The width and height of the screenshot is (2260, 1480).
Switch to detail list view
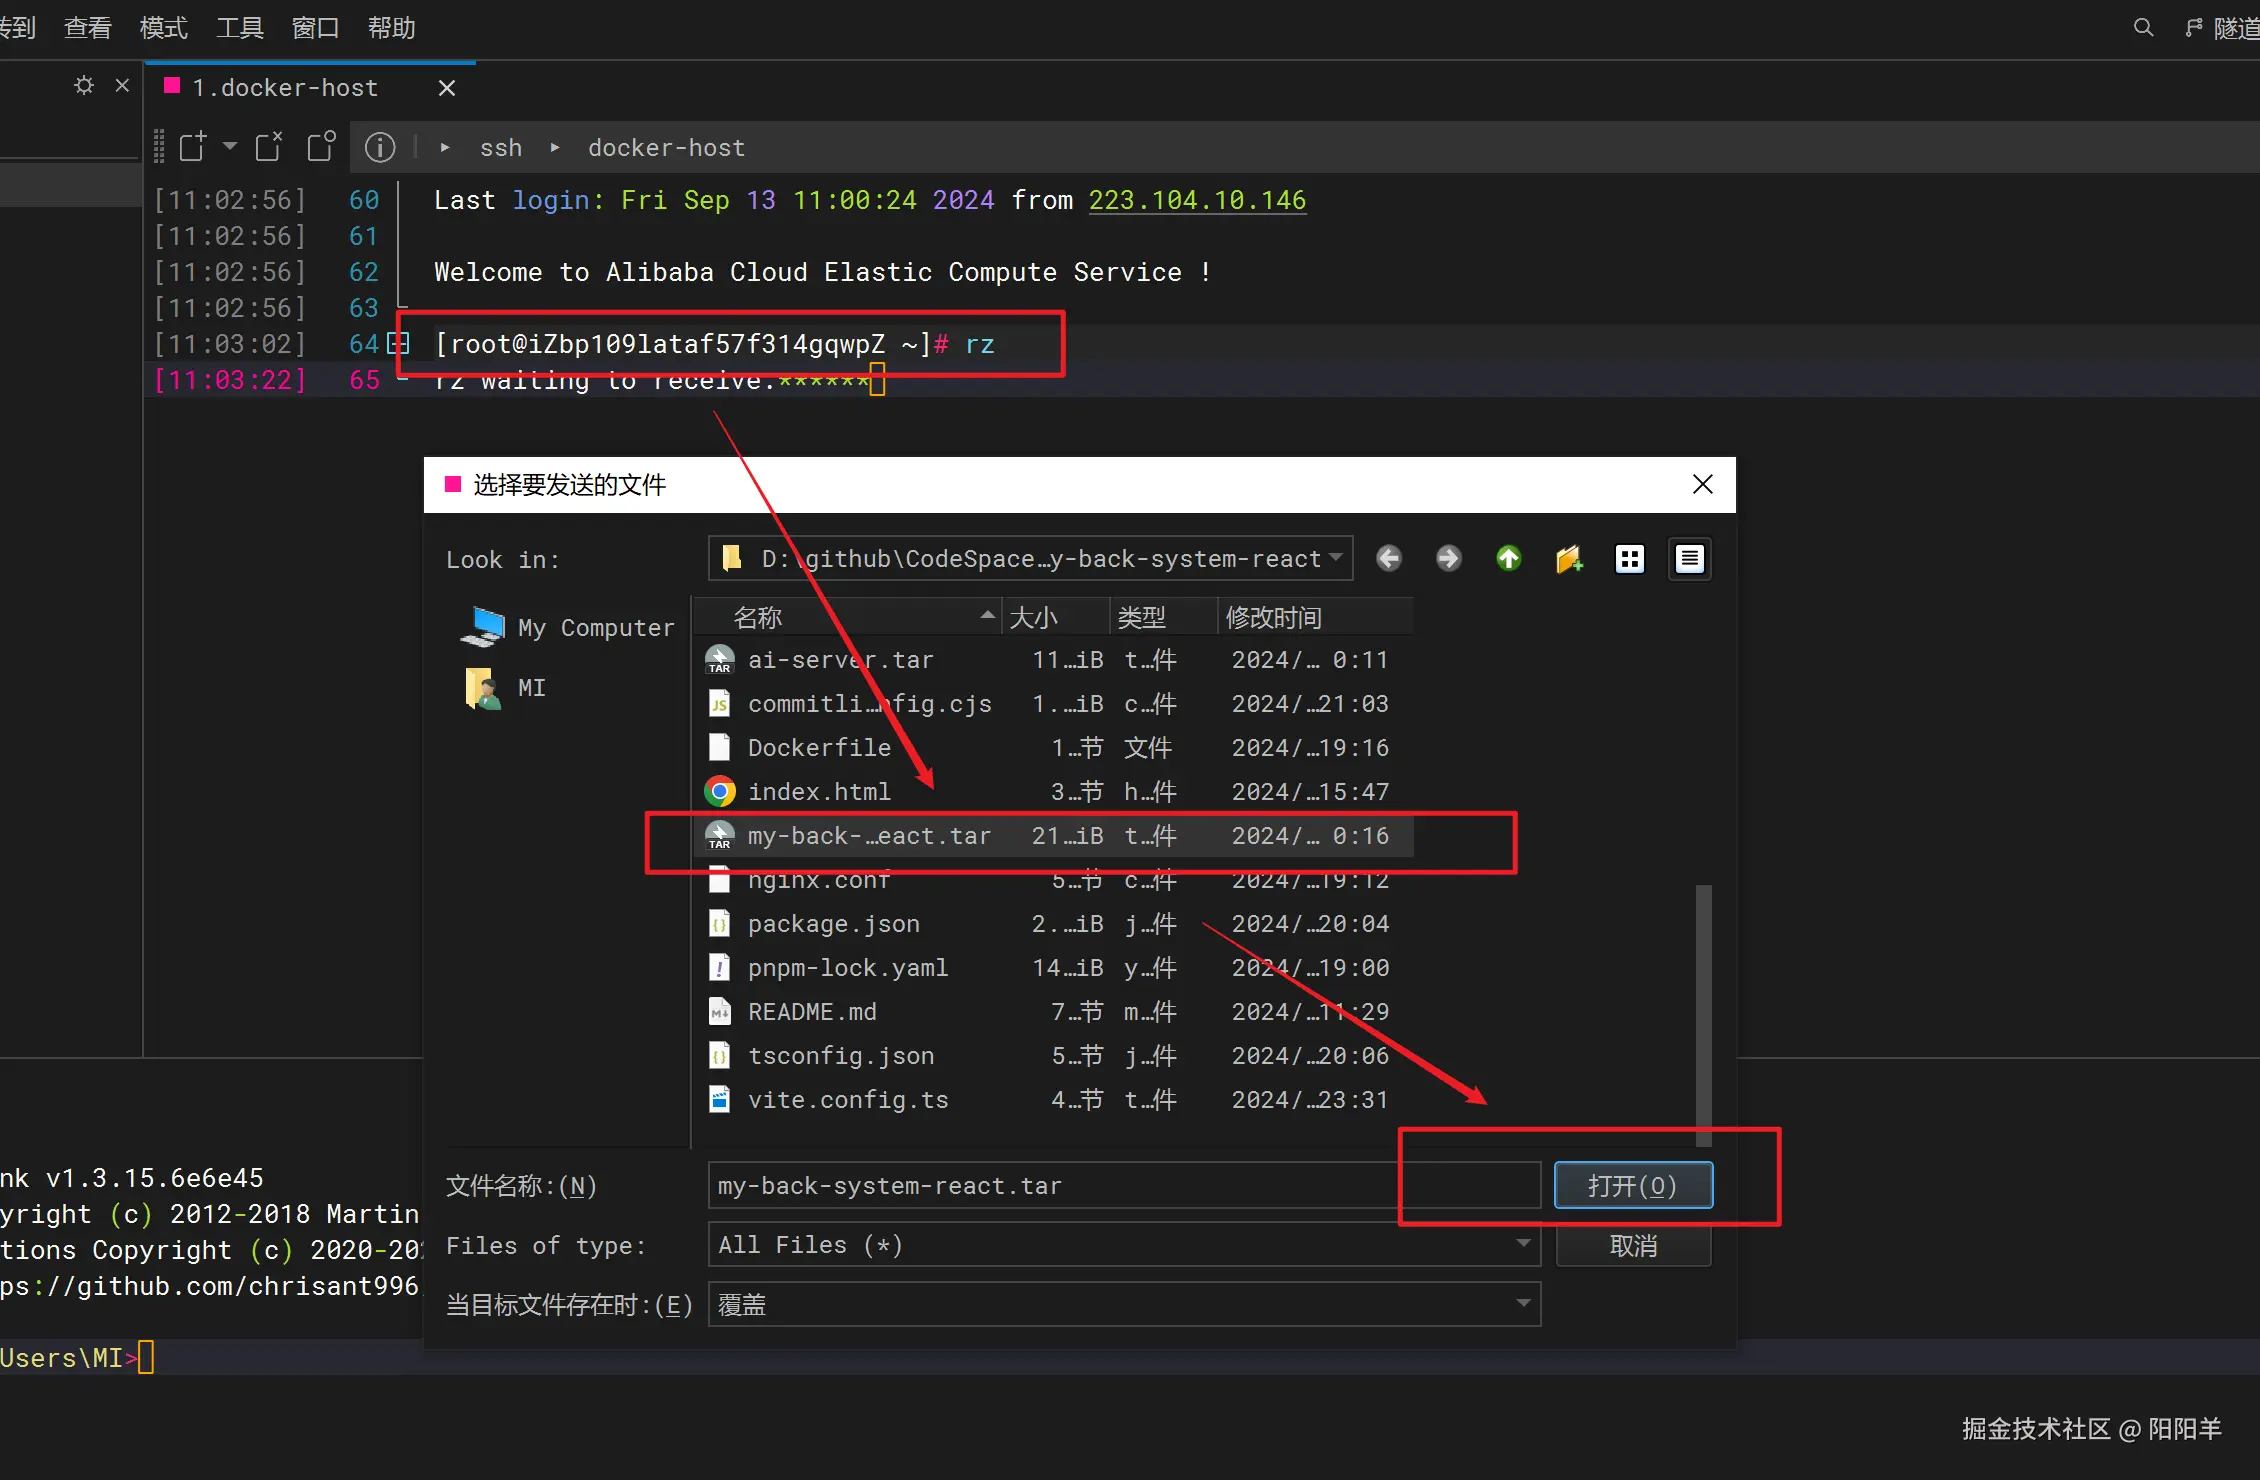click(x=1689, y=558)
